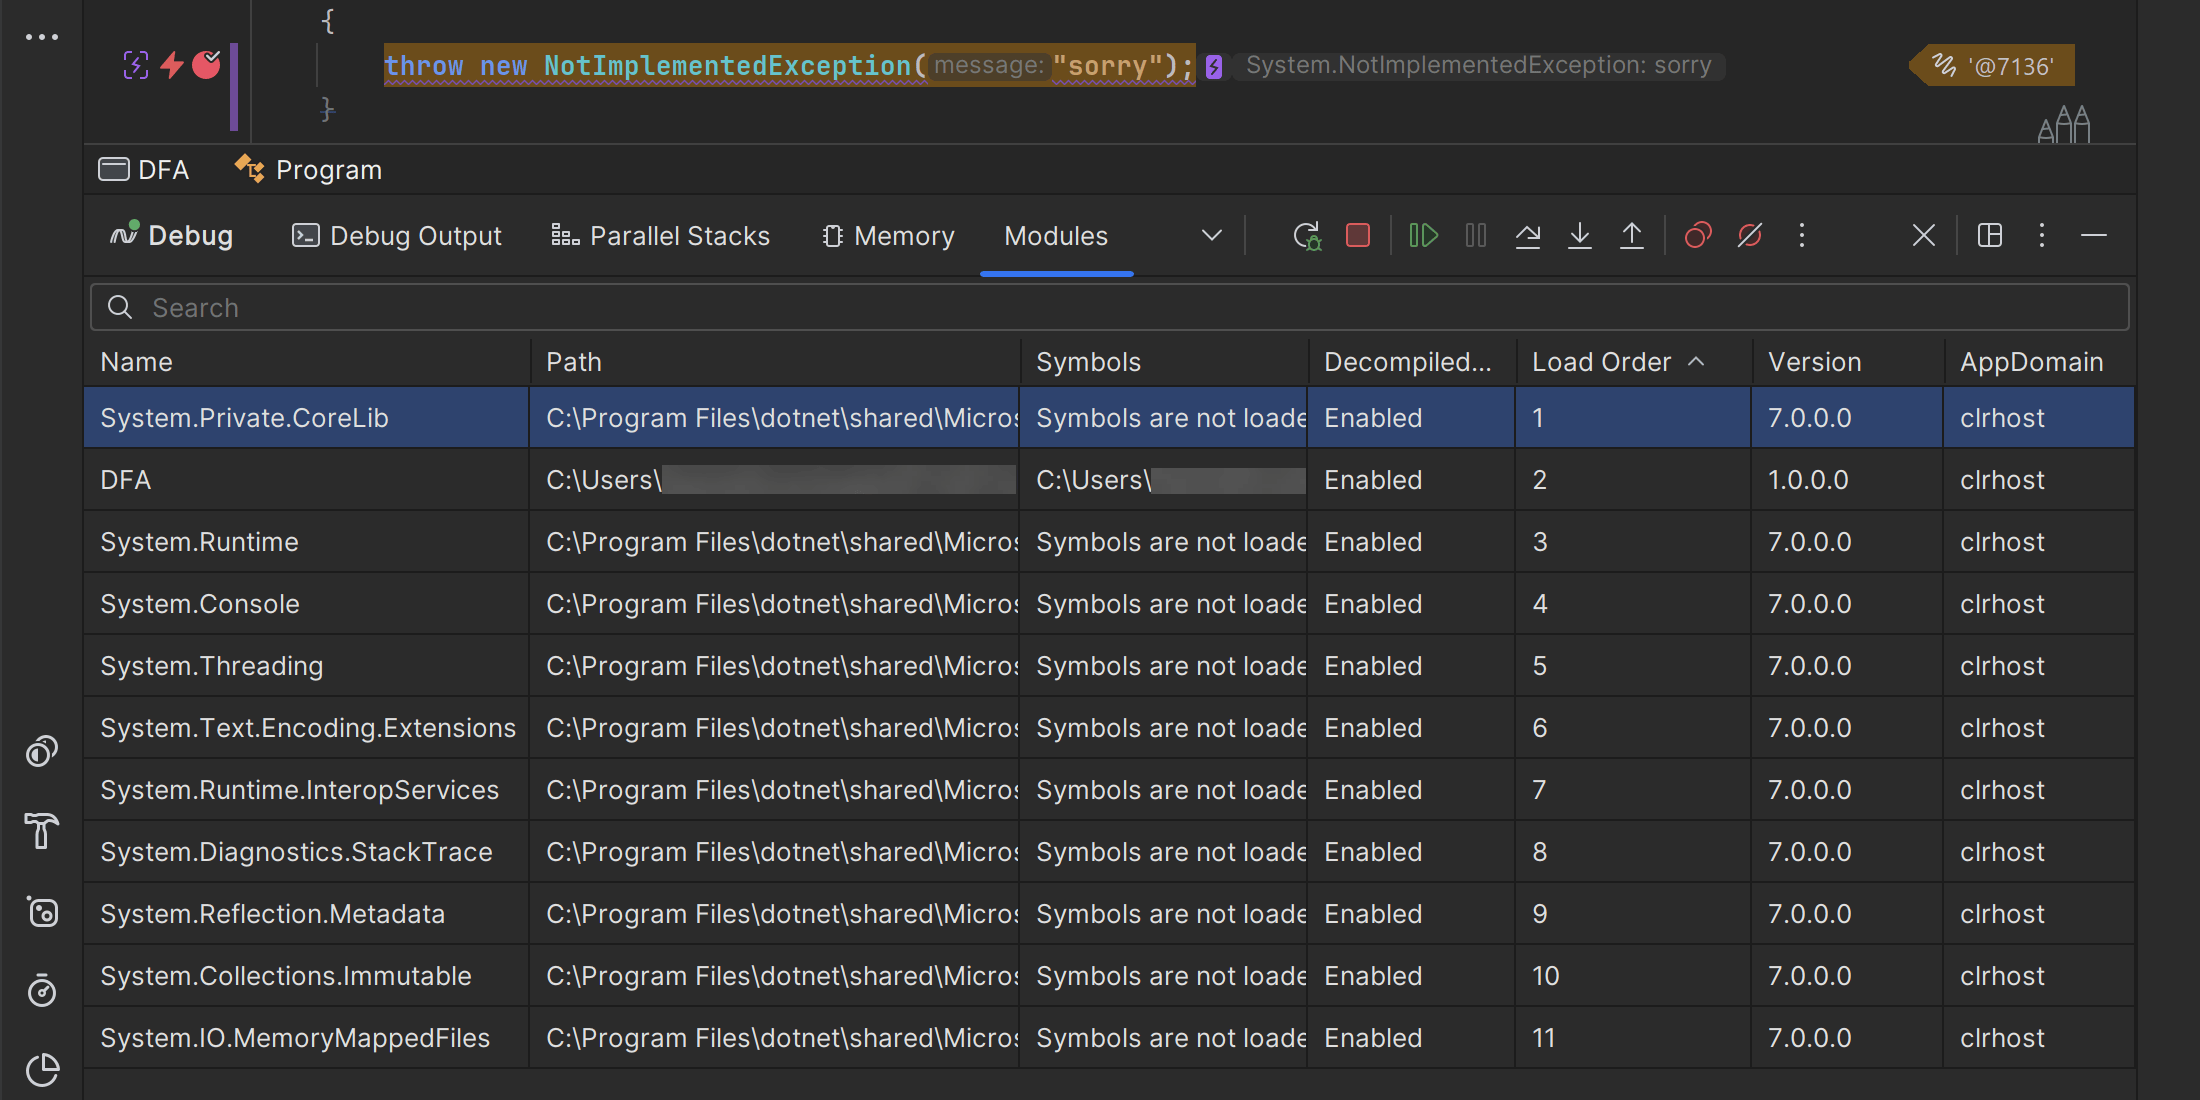Open the View Breakpoints dialog
2200x1100 pixels.
(1698, 236)
